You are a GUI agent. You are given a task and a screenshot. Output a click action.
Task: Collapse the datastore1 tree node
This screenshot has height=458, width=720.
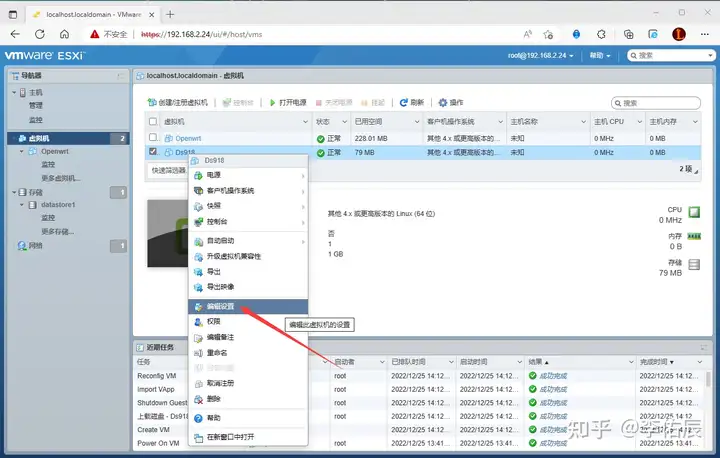click(x=22, y=205)
